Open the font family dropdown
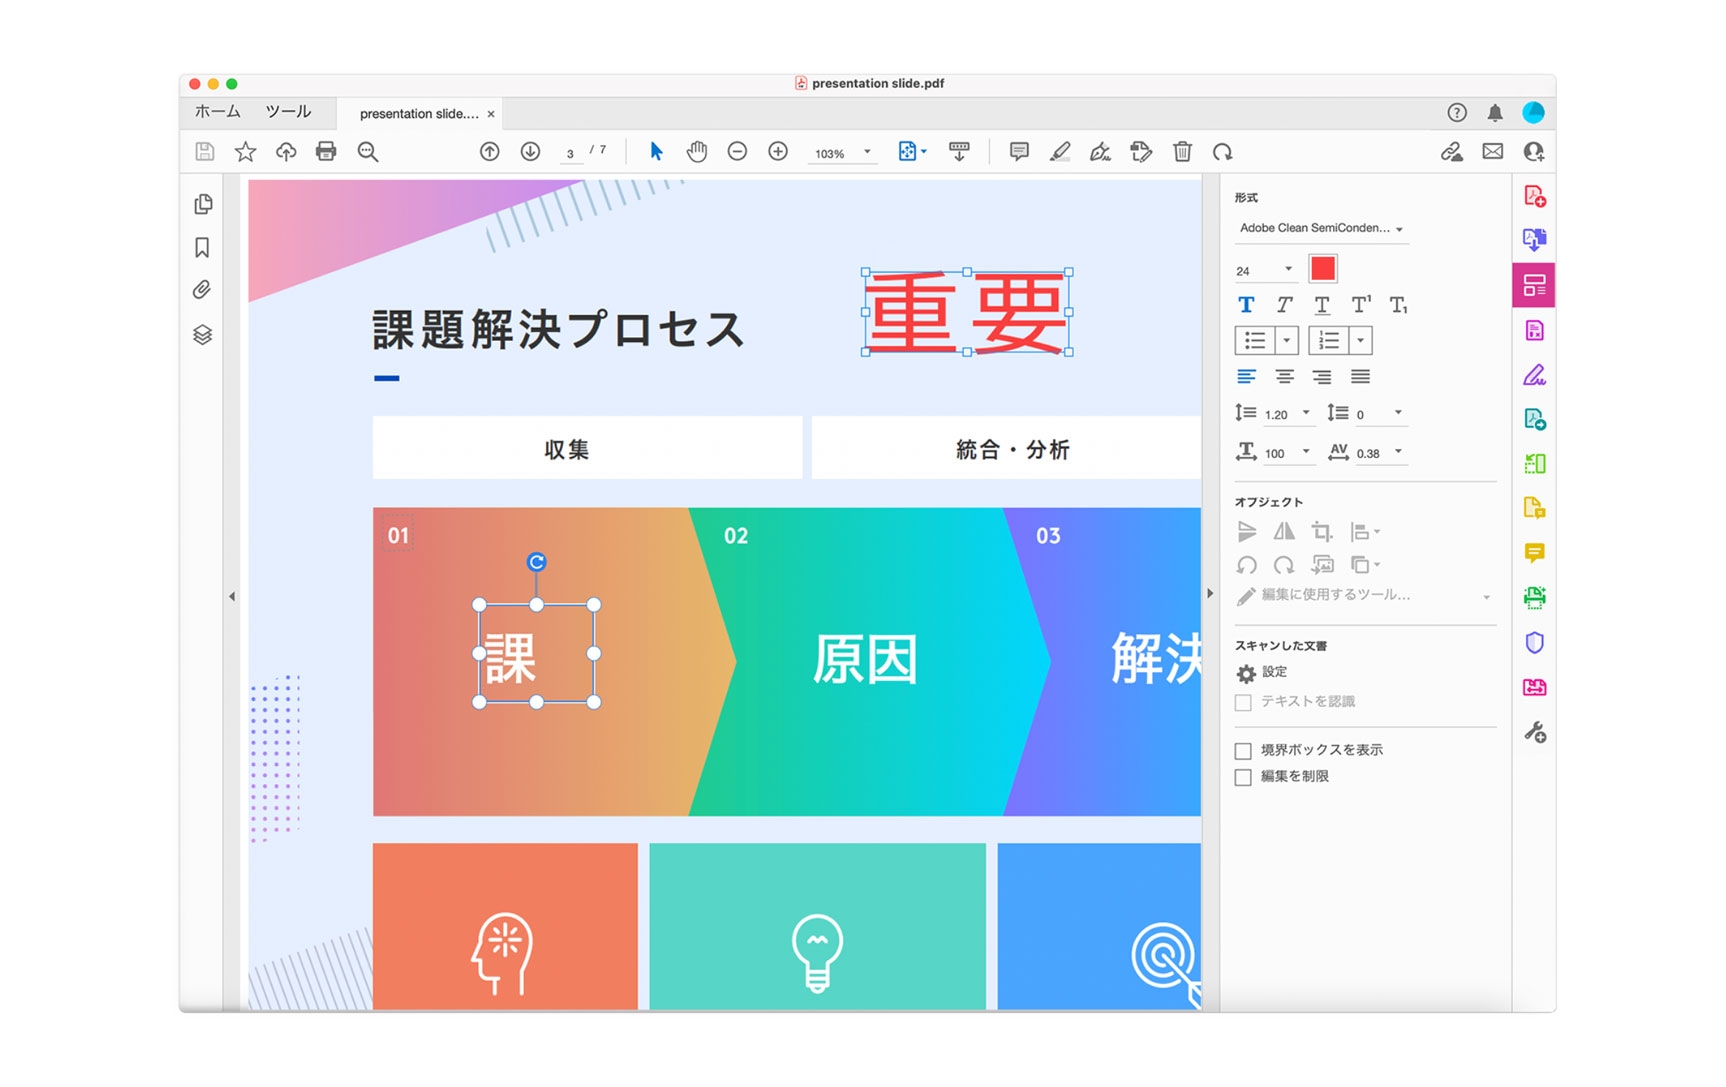The width and height of the screenshot is (1726, 1087). pos(1322,228)
